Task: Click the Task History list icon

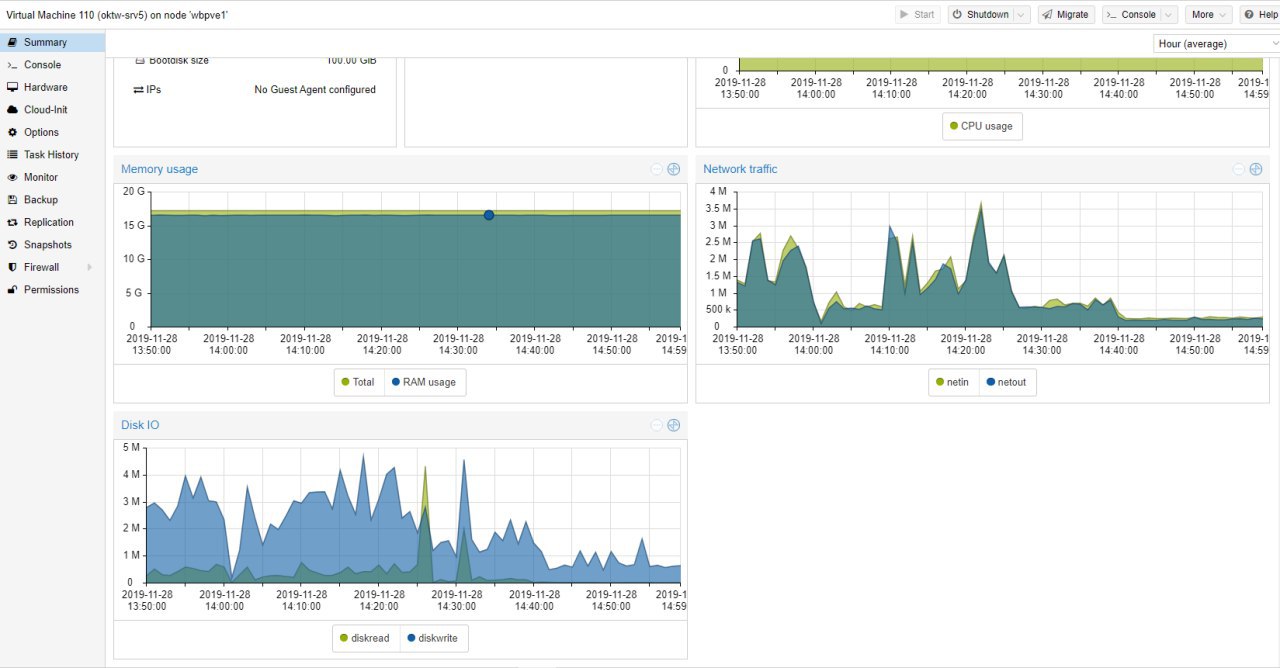Action: [13, 155]
